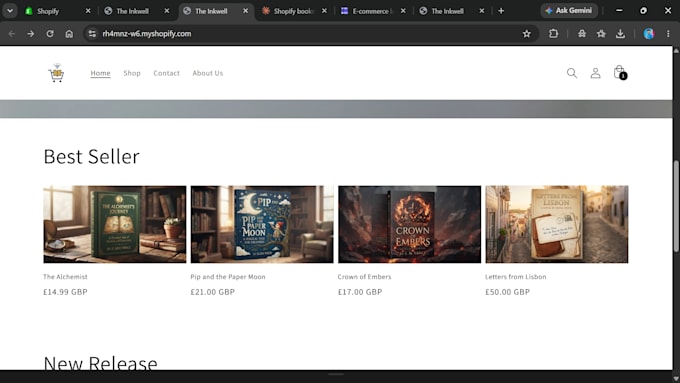Close the active The Inkwell tab
Viewport: 680px width, 383px height.
(245, 11)
